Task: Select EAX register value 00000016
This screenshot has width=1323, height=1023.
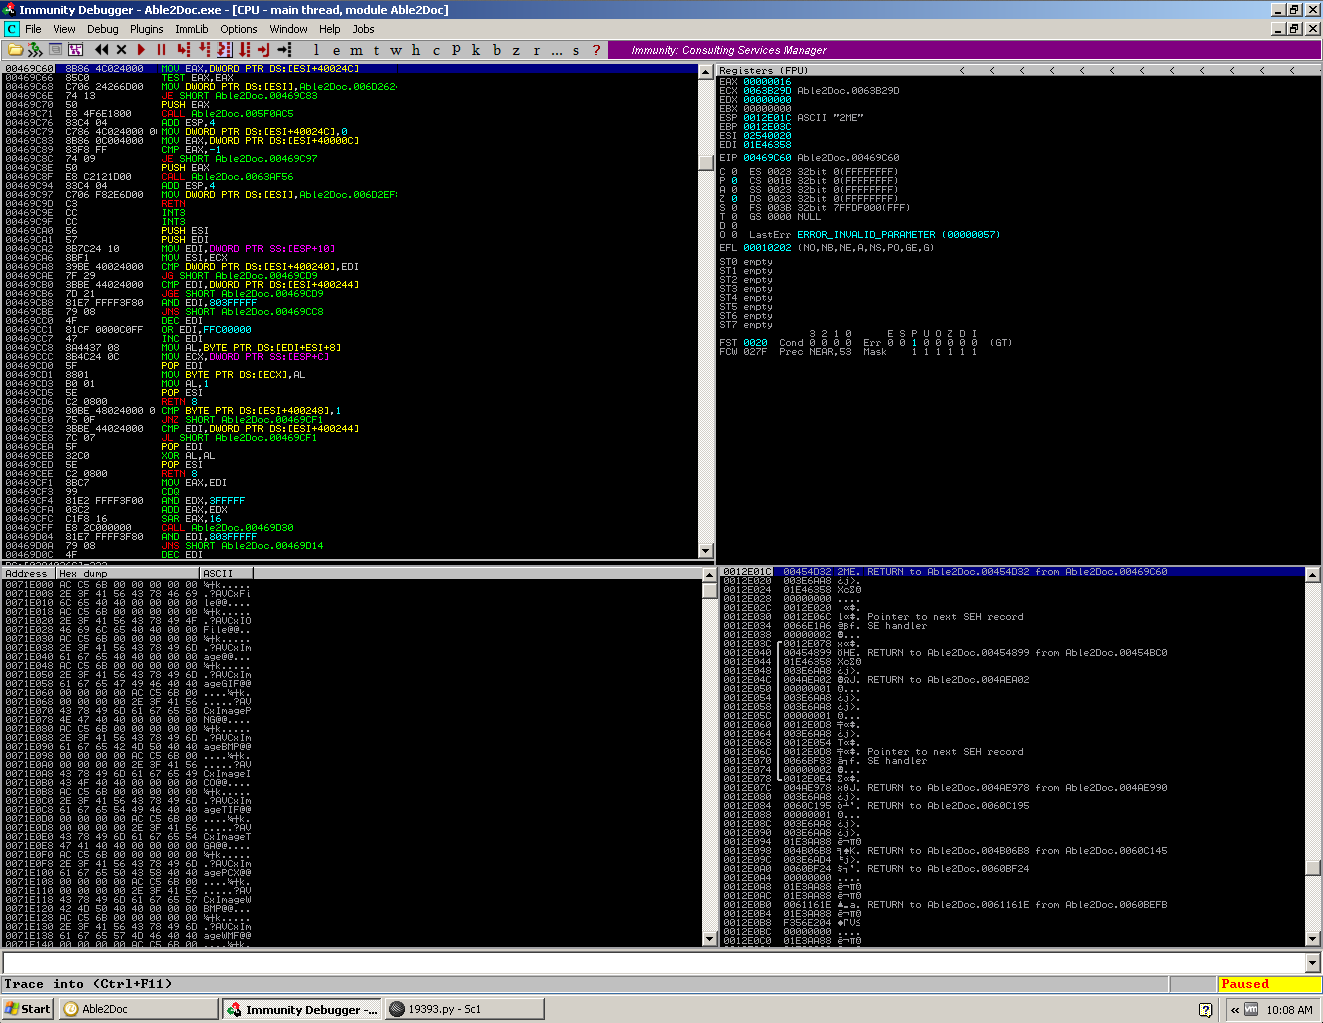Action: pos(767,82)
